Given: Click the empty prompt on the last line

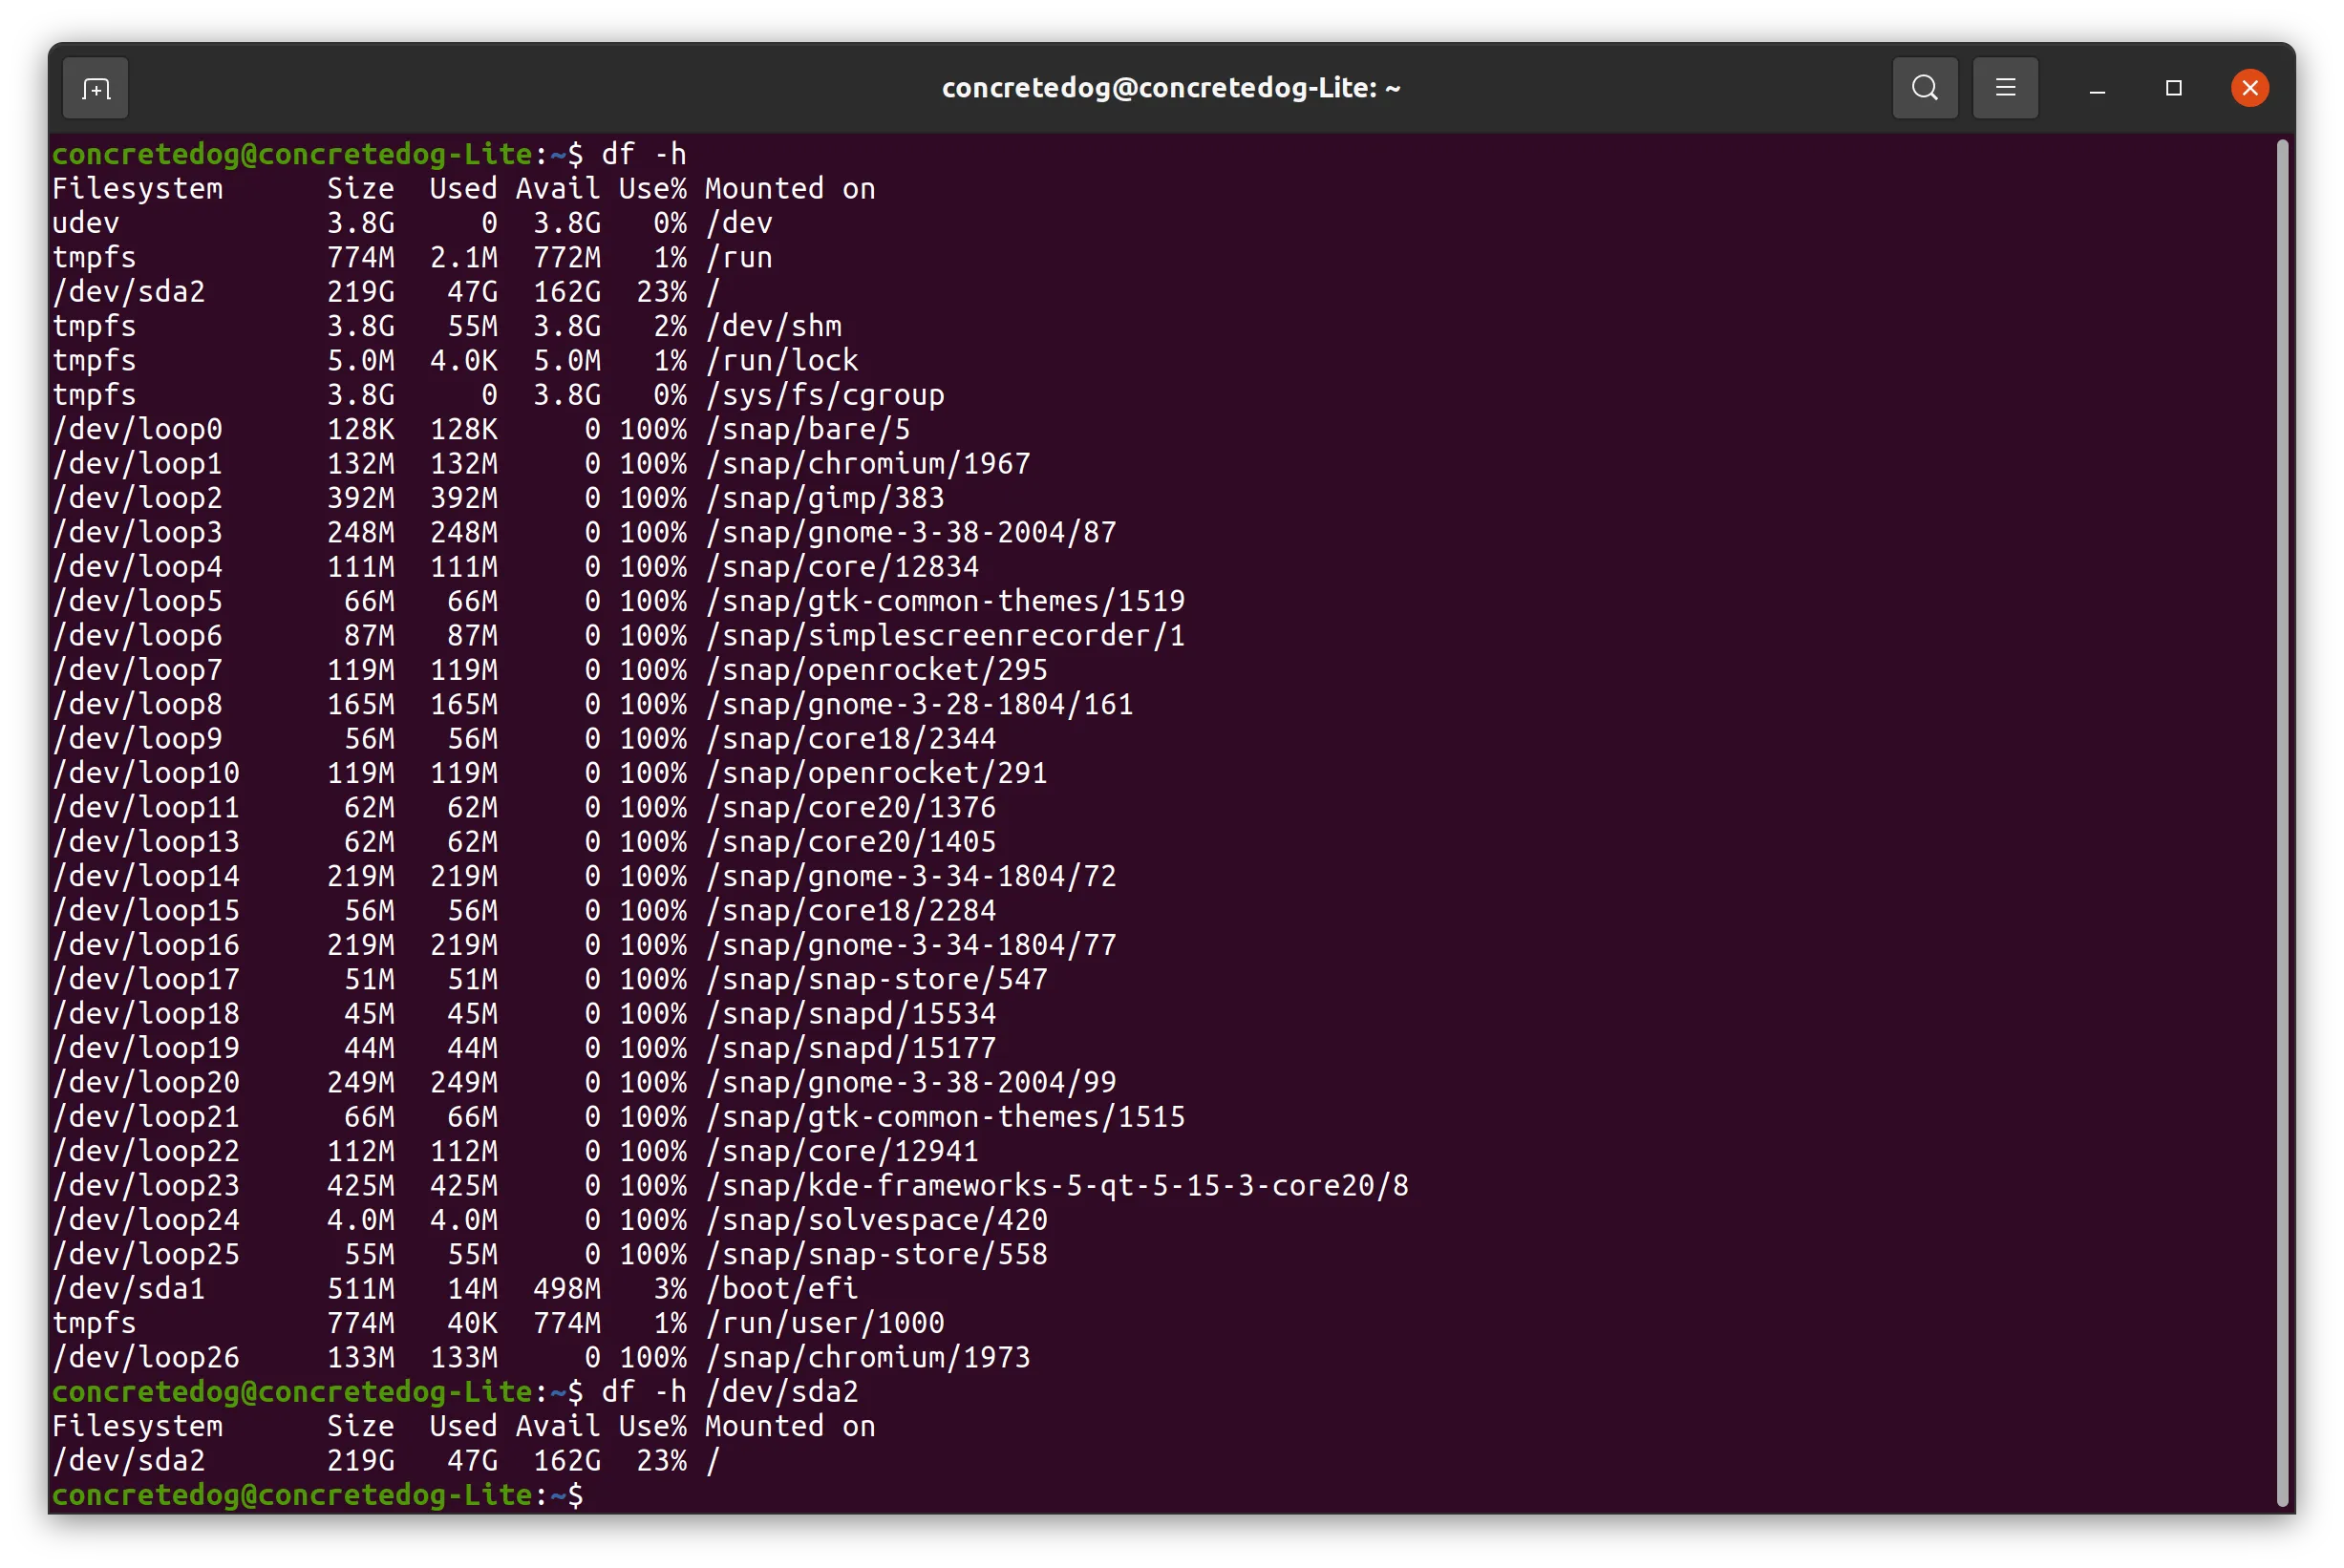Looking at the screenshot, I should [x=318, y=1494].
